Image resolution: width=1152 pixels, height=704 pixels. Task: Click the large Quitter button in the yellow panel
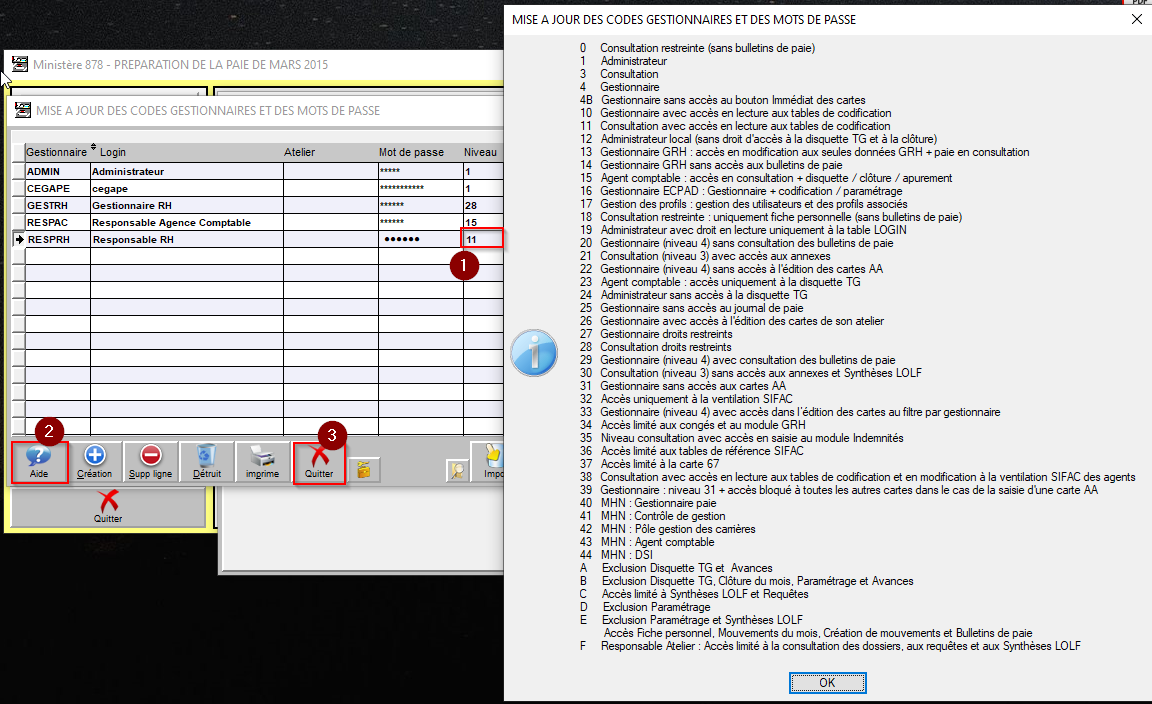click(108, 507)
